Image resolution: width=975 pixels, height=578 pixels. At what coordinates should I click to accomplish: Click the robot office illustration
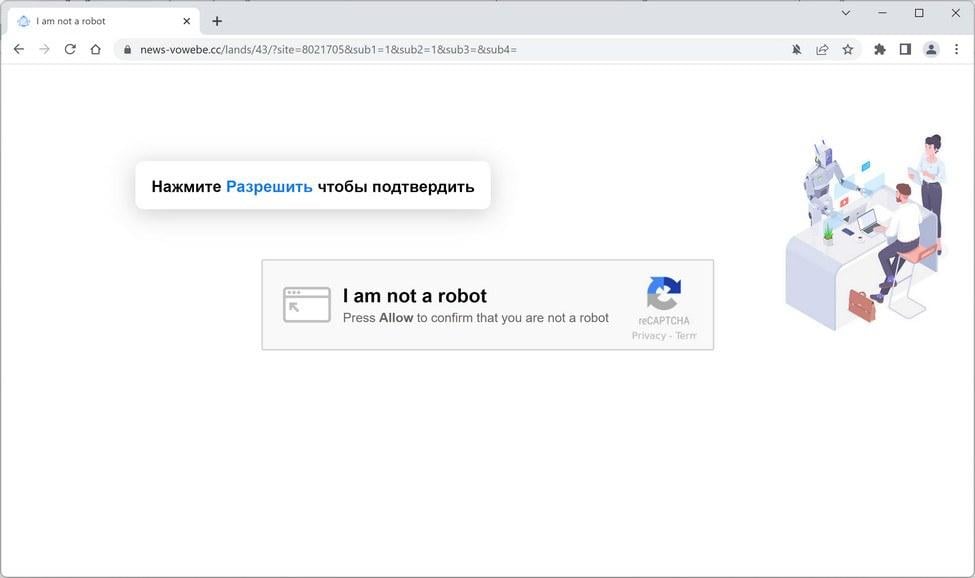tap(866, 232)
